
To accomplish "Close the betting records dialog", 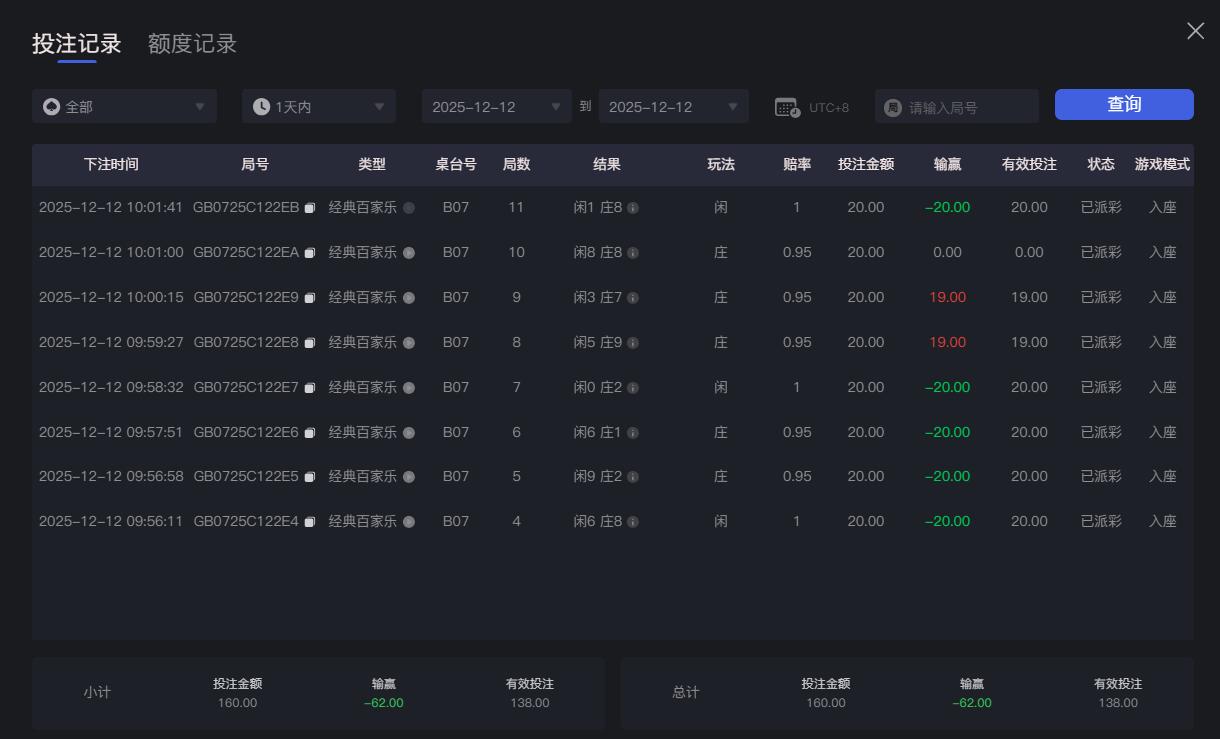I will click(x=1195, y=31).
